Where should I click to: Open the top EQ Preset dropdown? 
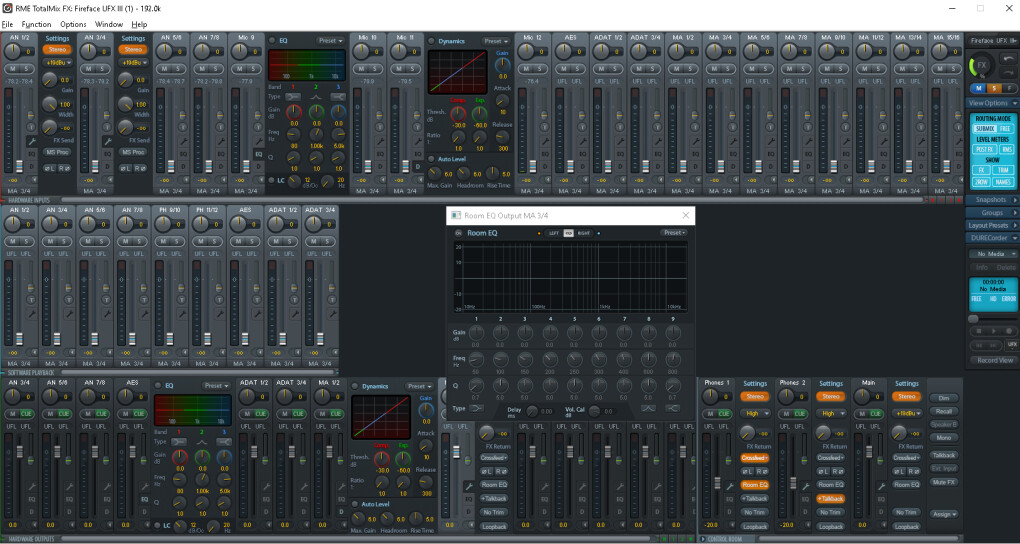330,40
